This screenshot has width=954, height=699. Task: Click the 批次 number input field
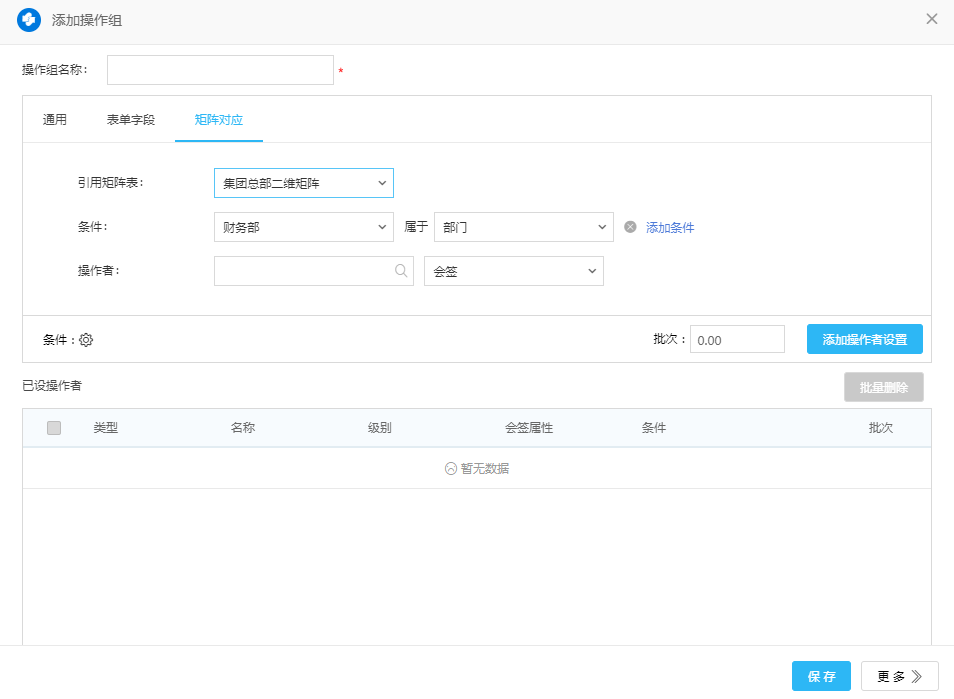pos(737,340)
